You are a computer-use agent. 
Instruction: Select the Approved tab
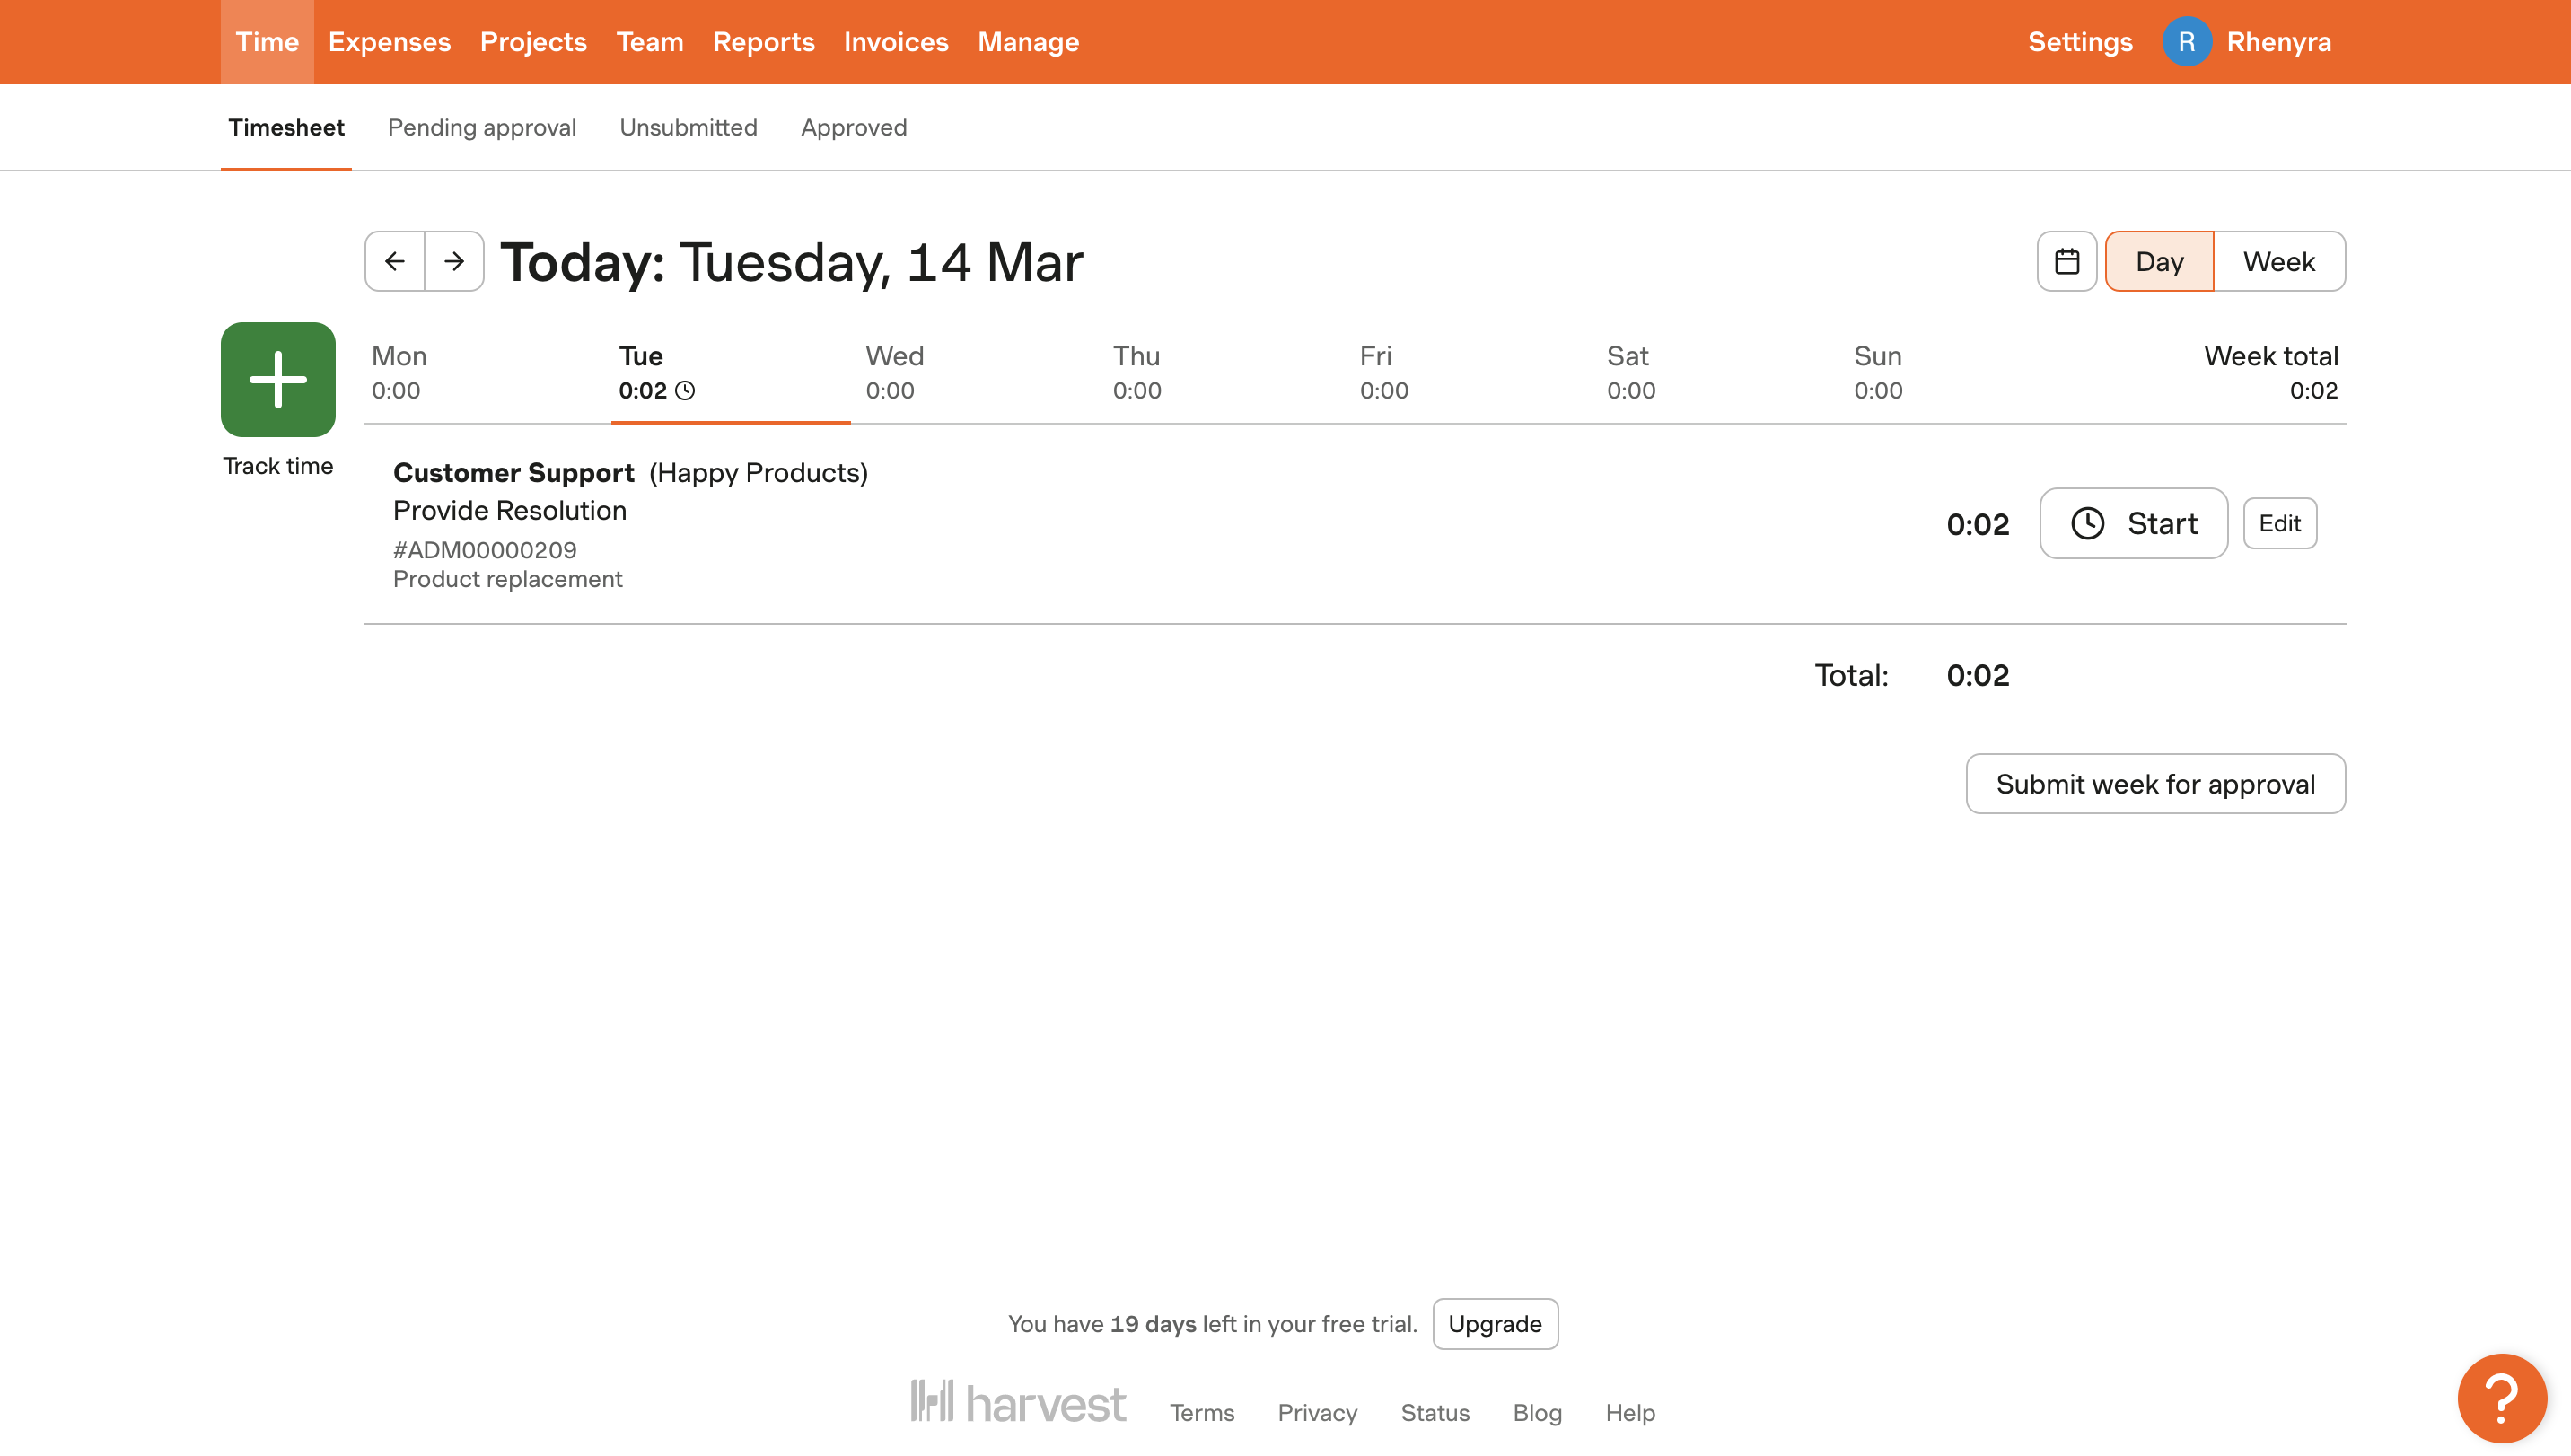[855, 127]
